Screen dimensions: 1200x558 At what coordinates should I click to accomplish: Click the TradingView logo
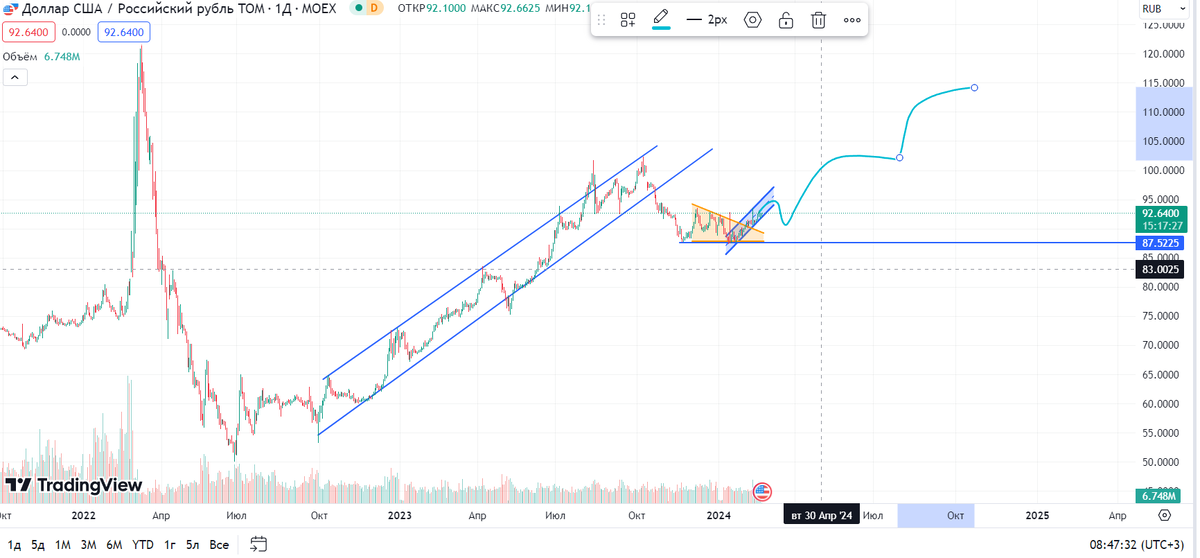(73, 485)
